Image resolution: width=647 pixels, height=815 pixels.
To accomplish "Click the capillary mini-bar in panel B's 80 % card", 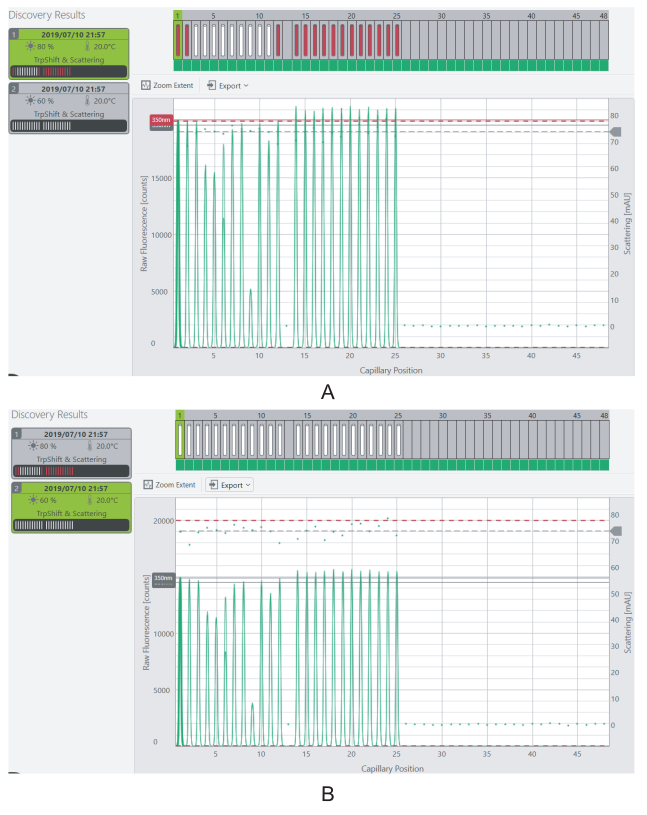I will click(71, 471).
